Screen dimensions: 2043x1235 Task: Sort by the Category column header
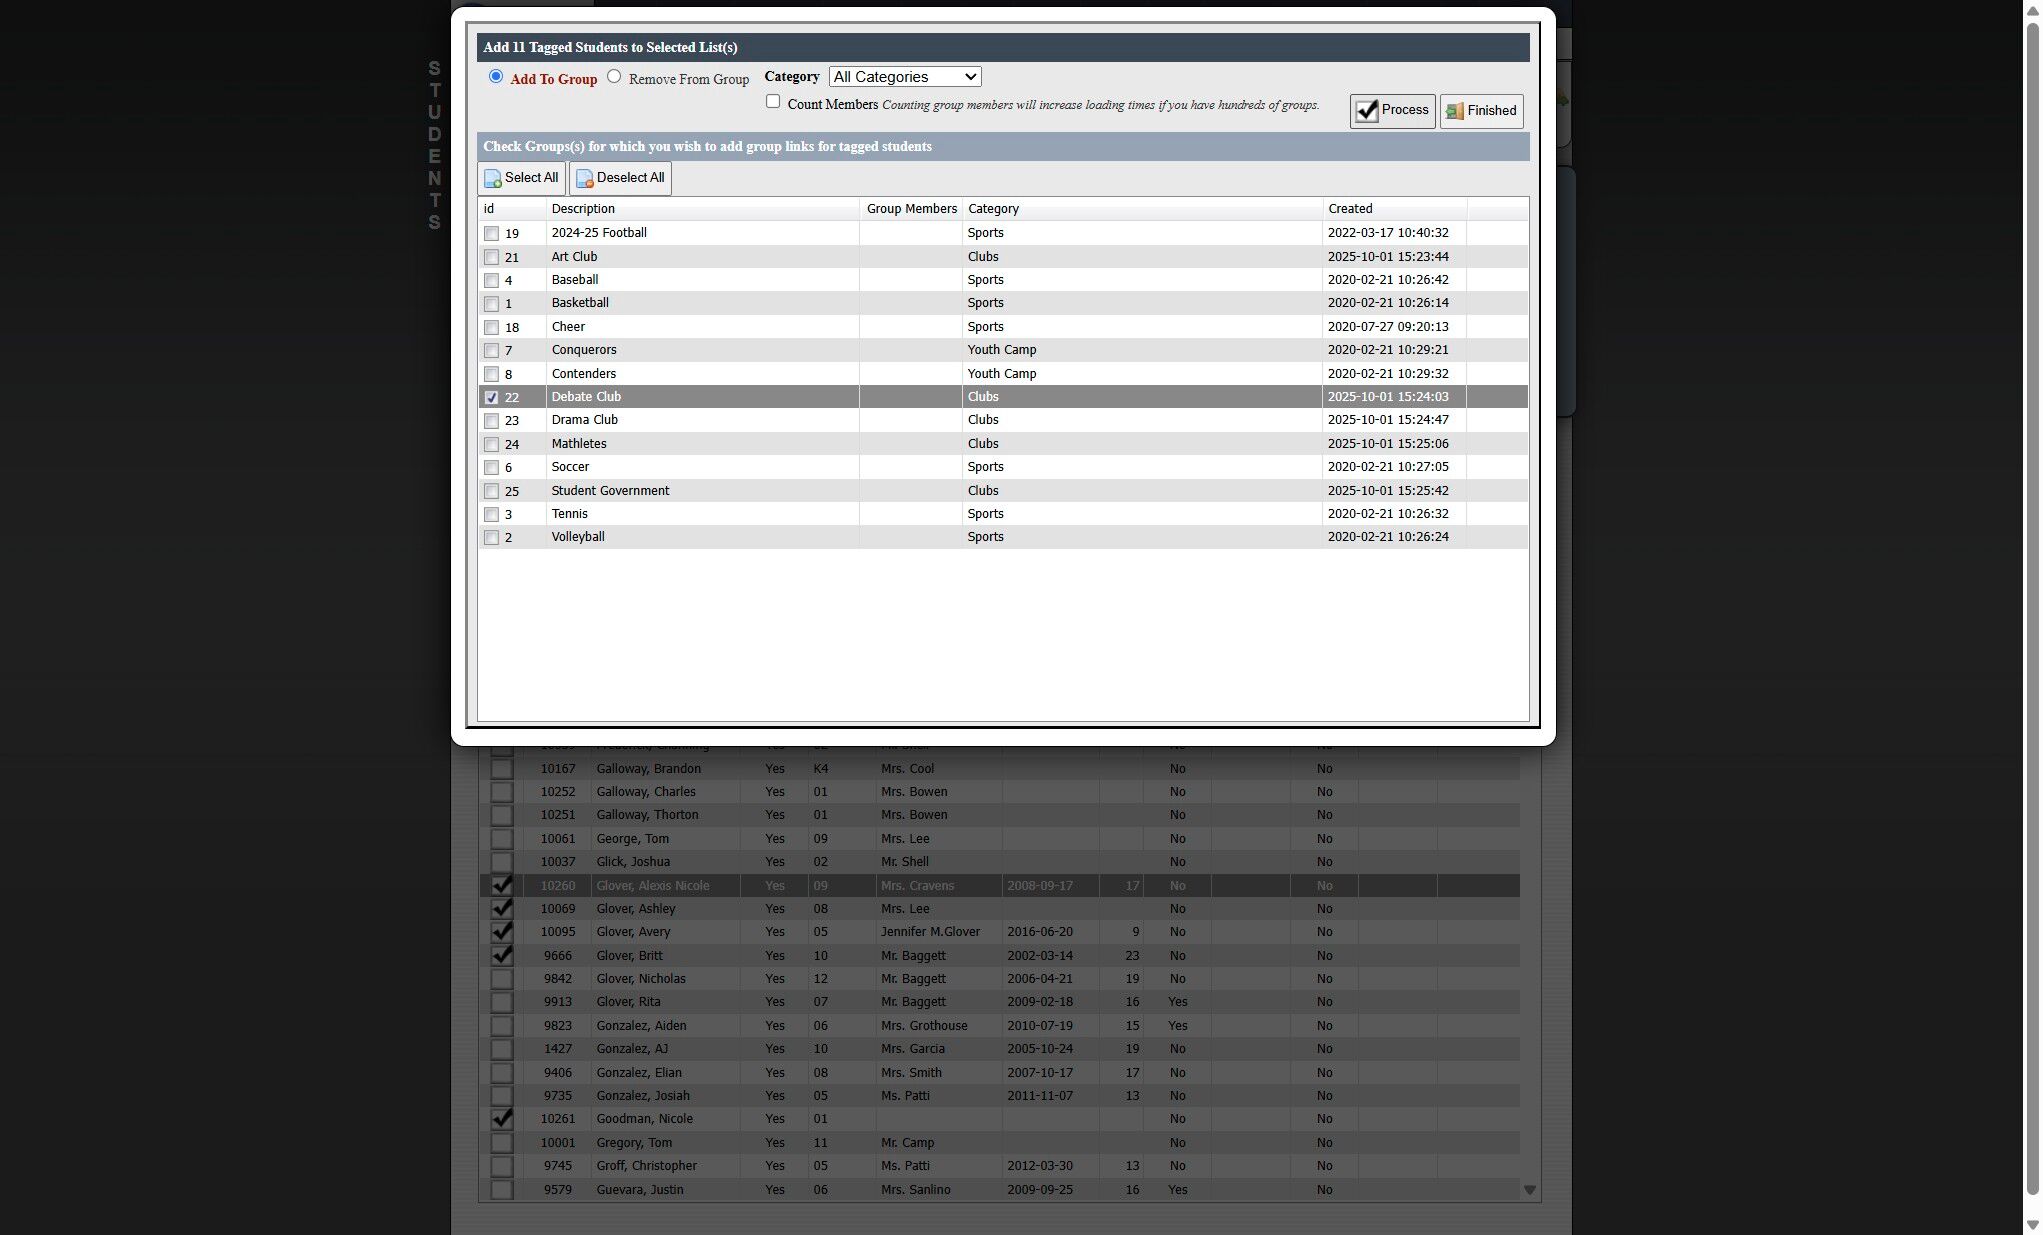pyautogui.click(x=993, y=209)
